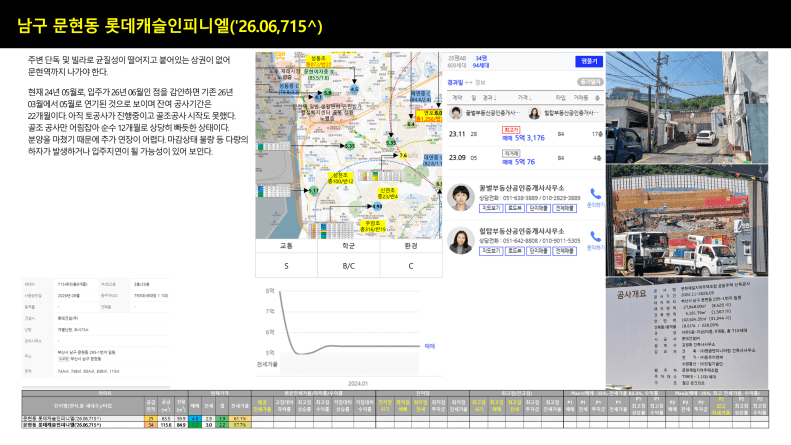Click the 힐탑부동산공인중개사사무소 office name
This screenshot has height=445, width=791.
click(x=521, y=231)
